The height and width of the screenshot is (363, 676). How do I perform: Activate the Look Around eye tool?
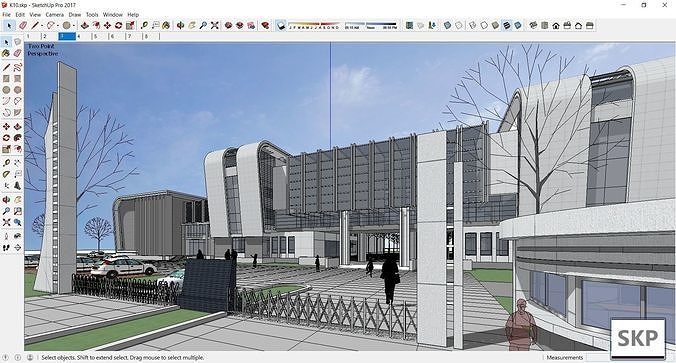17,236
